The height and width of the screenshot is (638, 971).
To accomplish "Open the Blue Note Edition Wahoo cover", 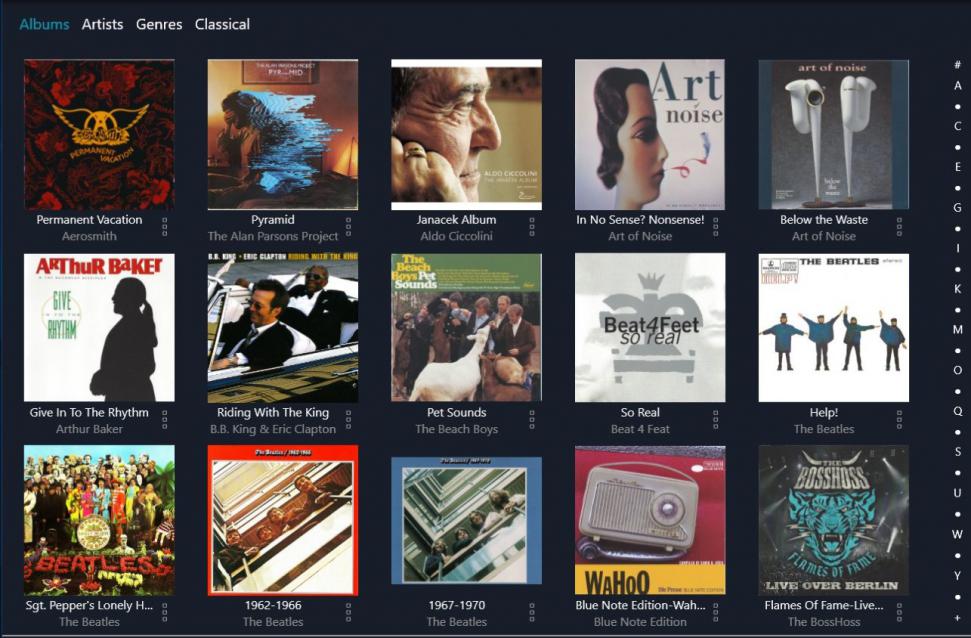I will pyautogui.click(x=650, y=520).
